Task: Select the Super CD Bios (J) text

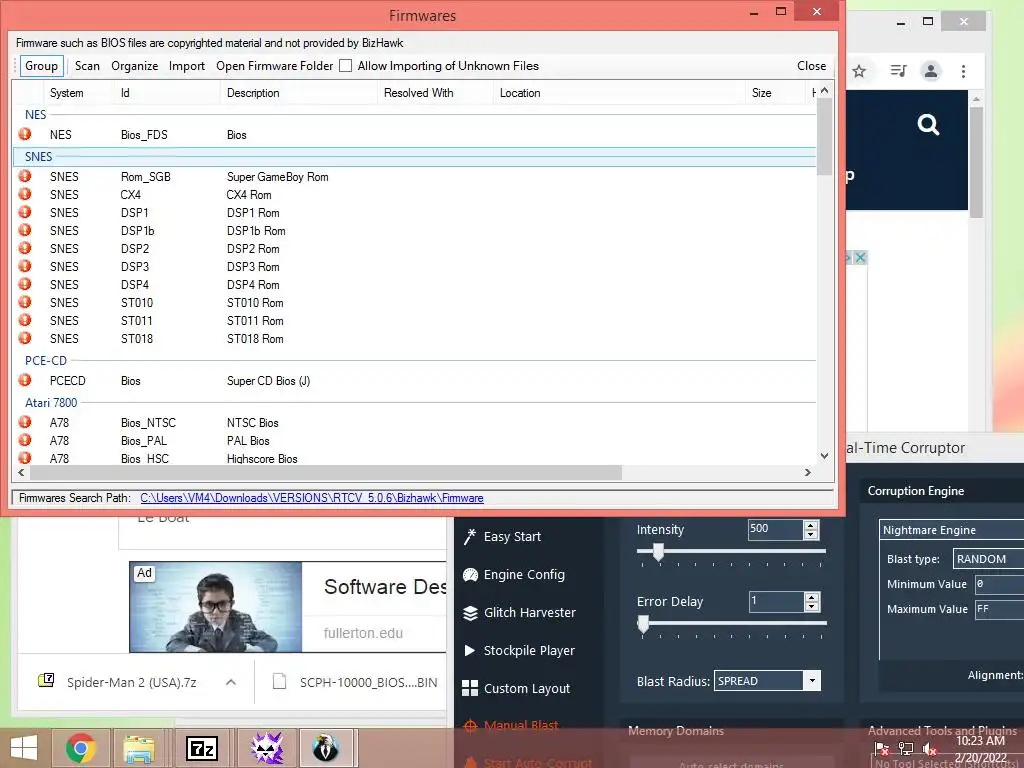Action: click(x=268, y=381)
